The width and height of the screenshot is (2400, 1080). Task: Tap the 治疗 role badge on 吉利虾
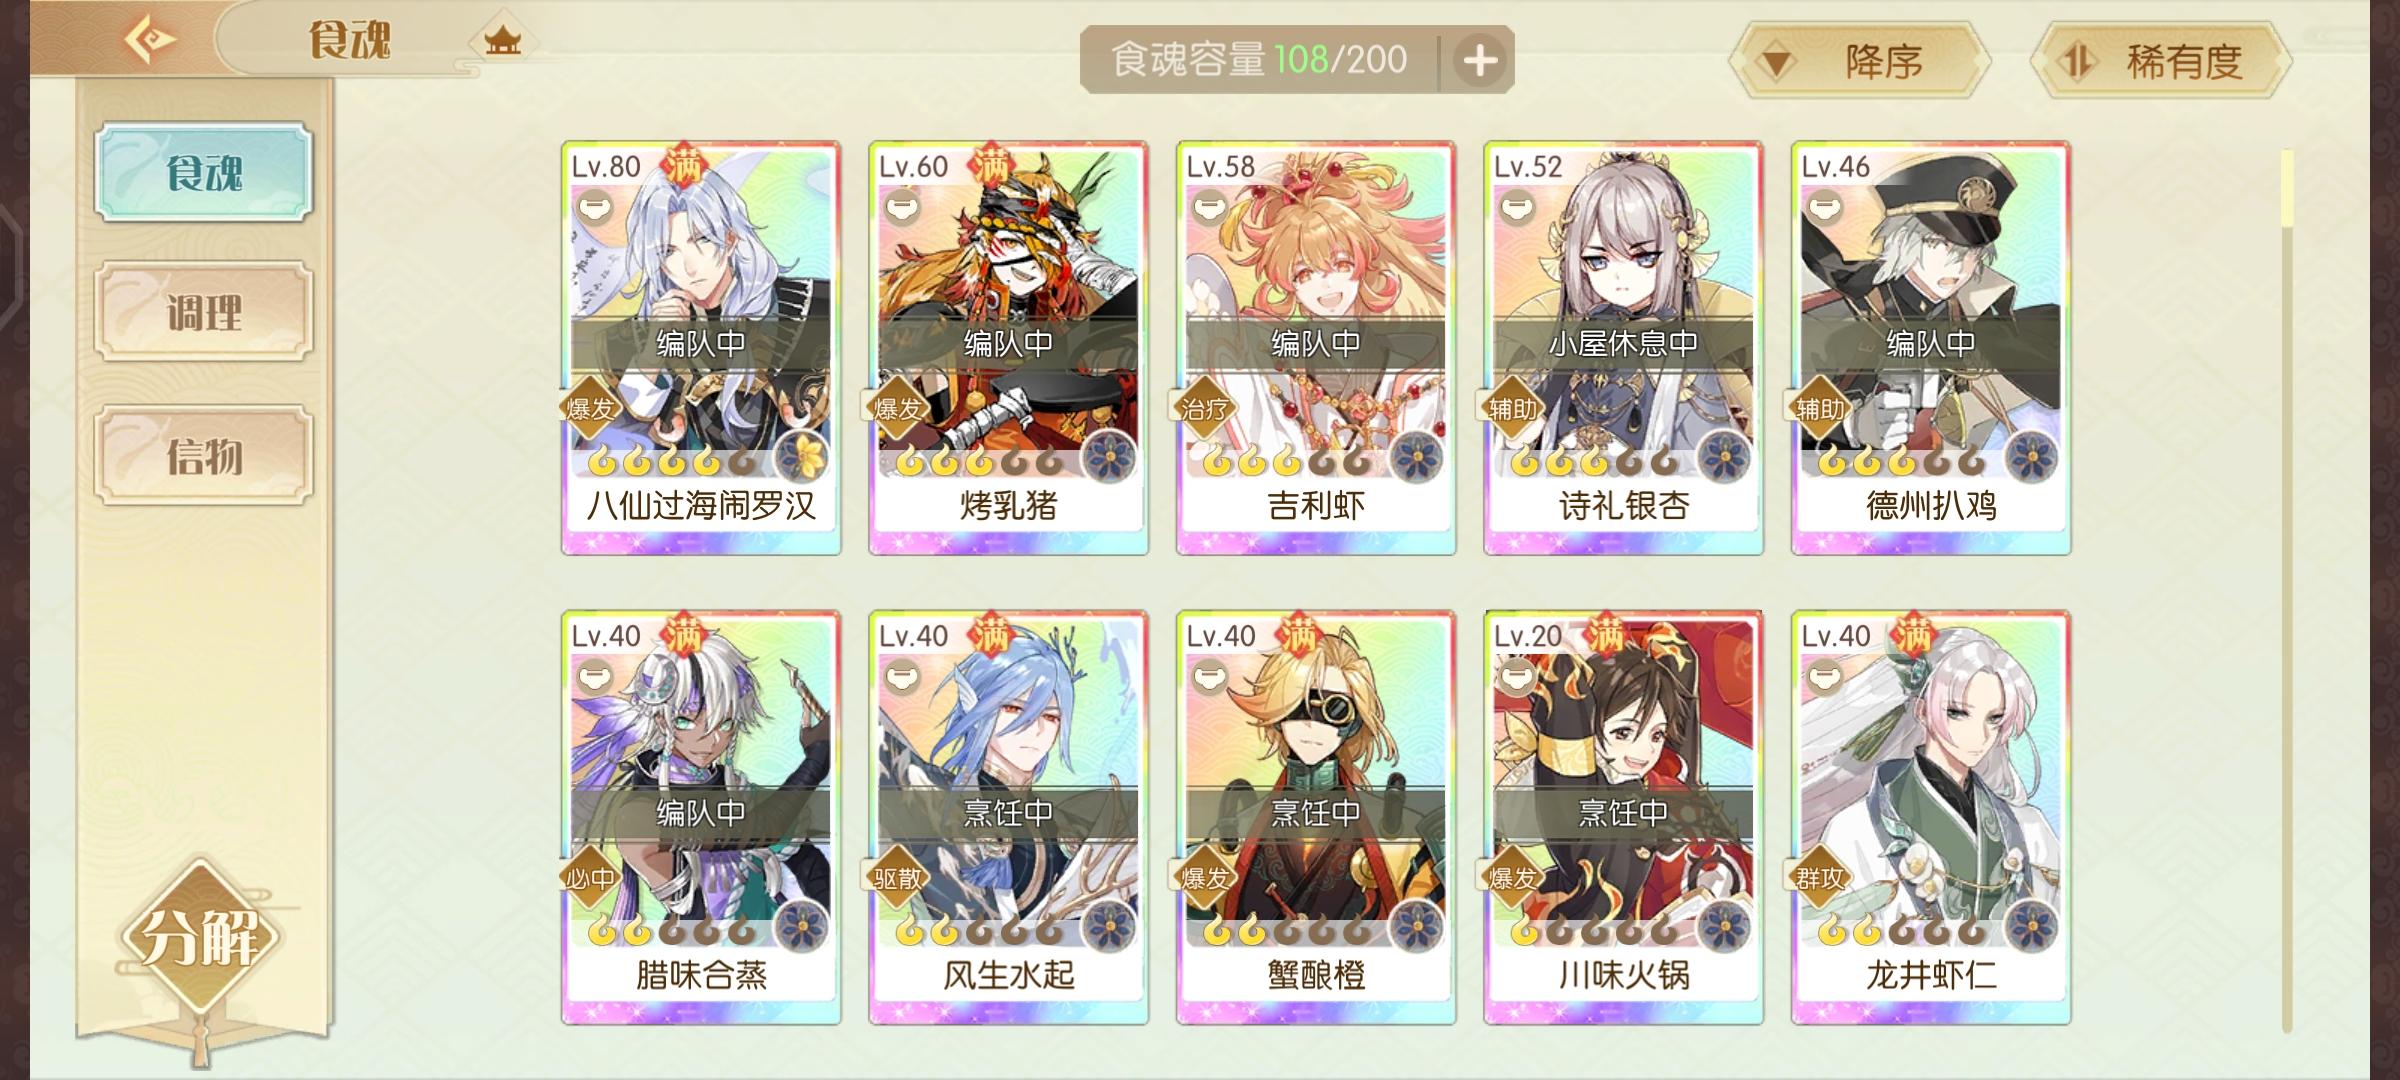pos(1203,408)
